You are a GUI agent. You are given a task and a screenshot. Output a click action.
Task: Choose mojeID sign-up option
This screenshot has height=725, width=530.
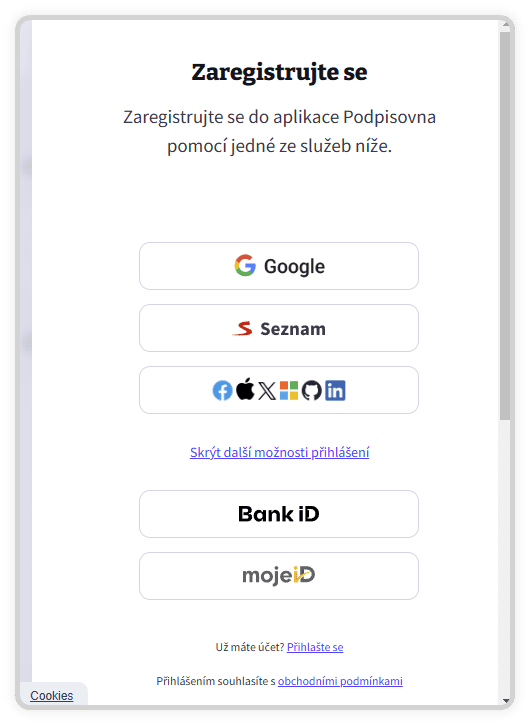[279, 576]
